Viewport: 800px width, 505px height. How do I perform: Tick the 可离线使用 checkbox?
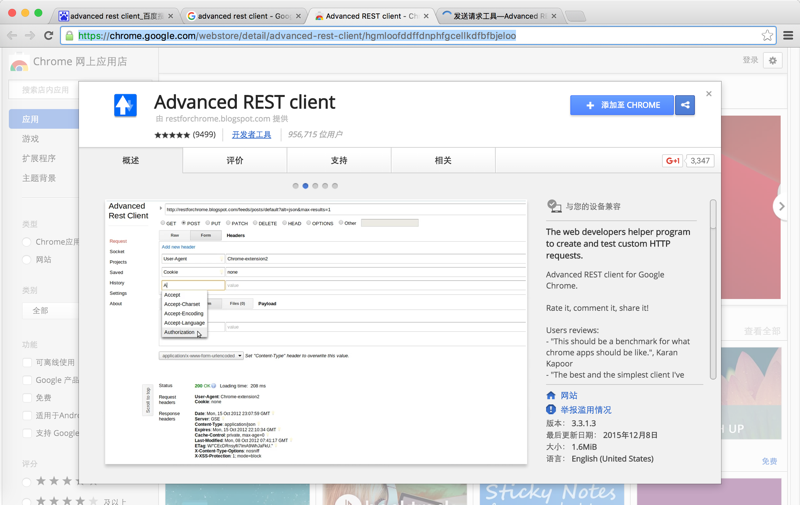(x=27, y=362)
